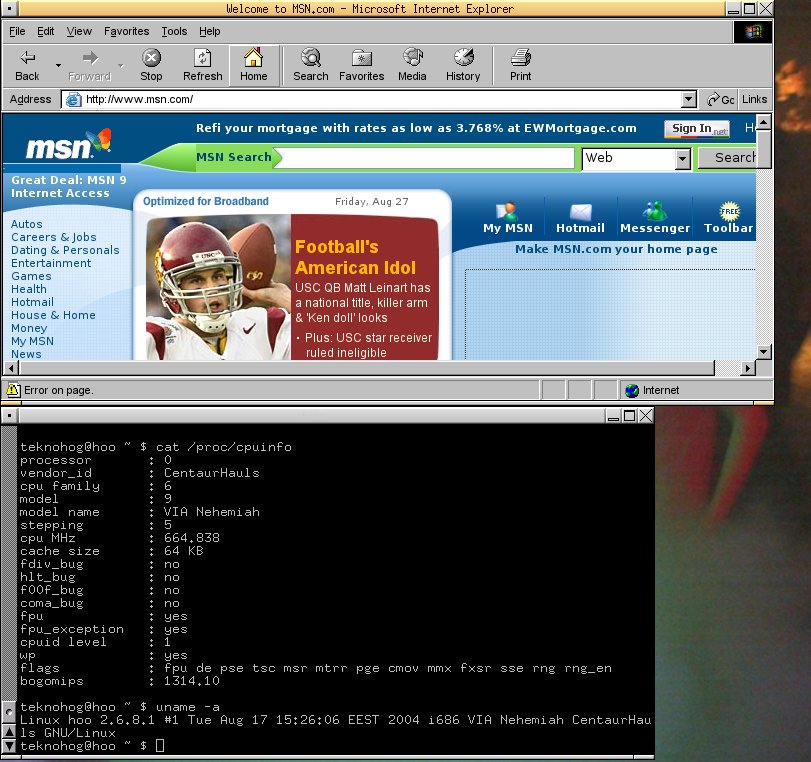Click the Stop icon in toolbar
This screenshot has width=811, height=762.
pos(151,57)
